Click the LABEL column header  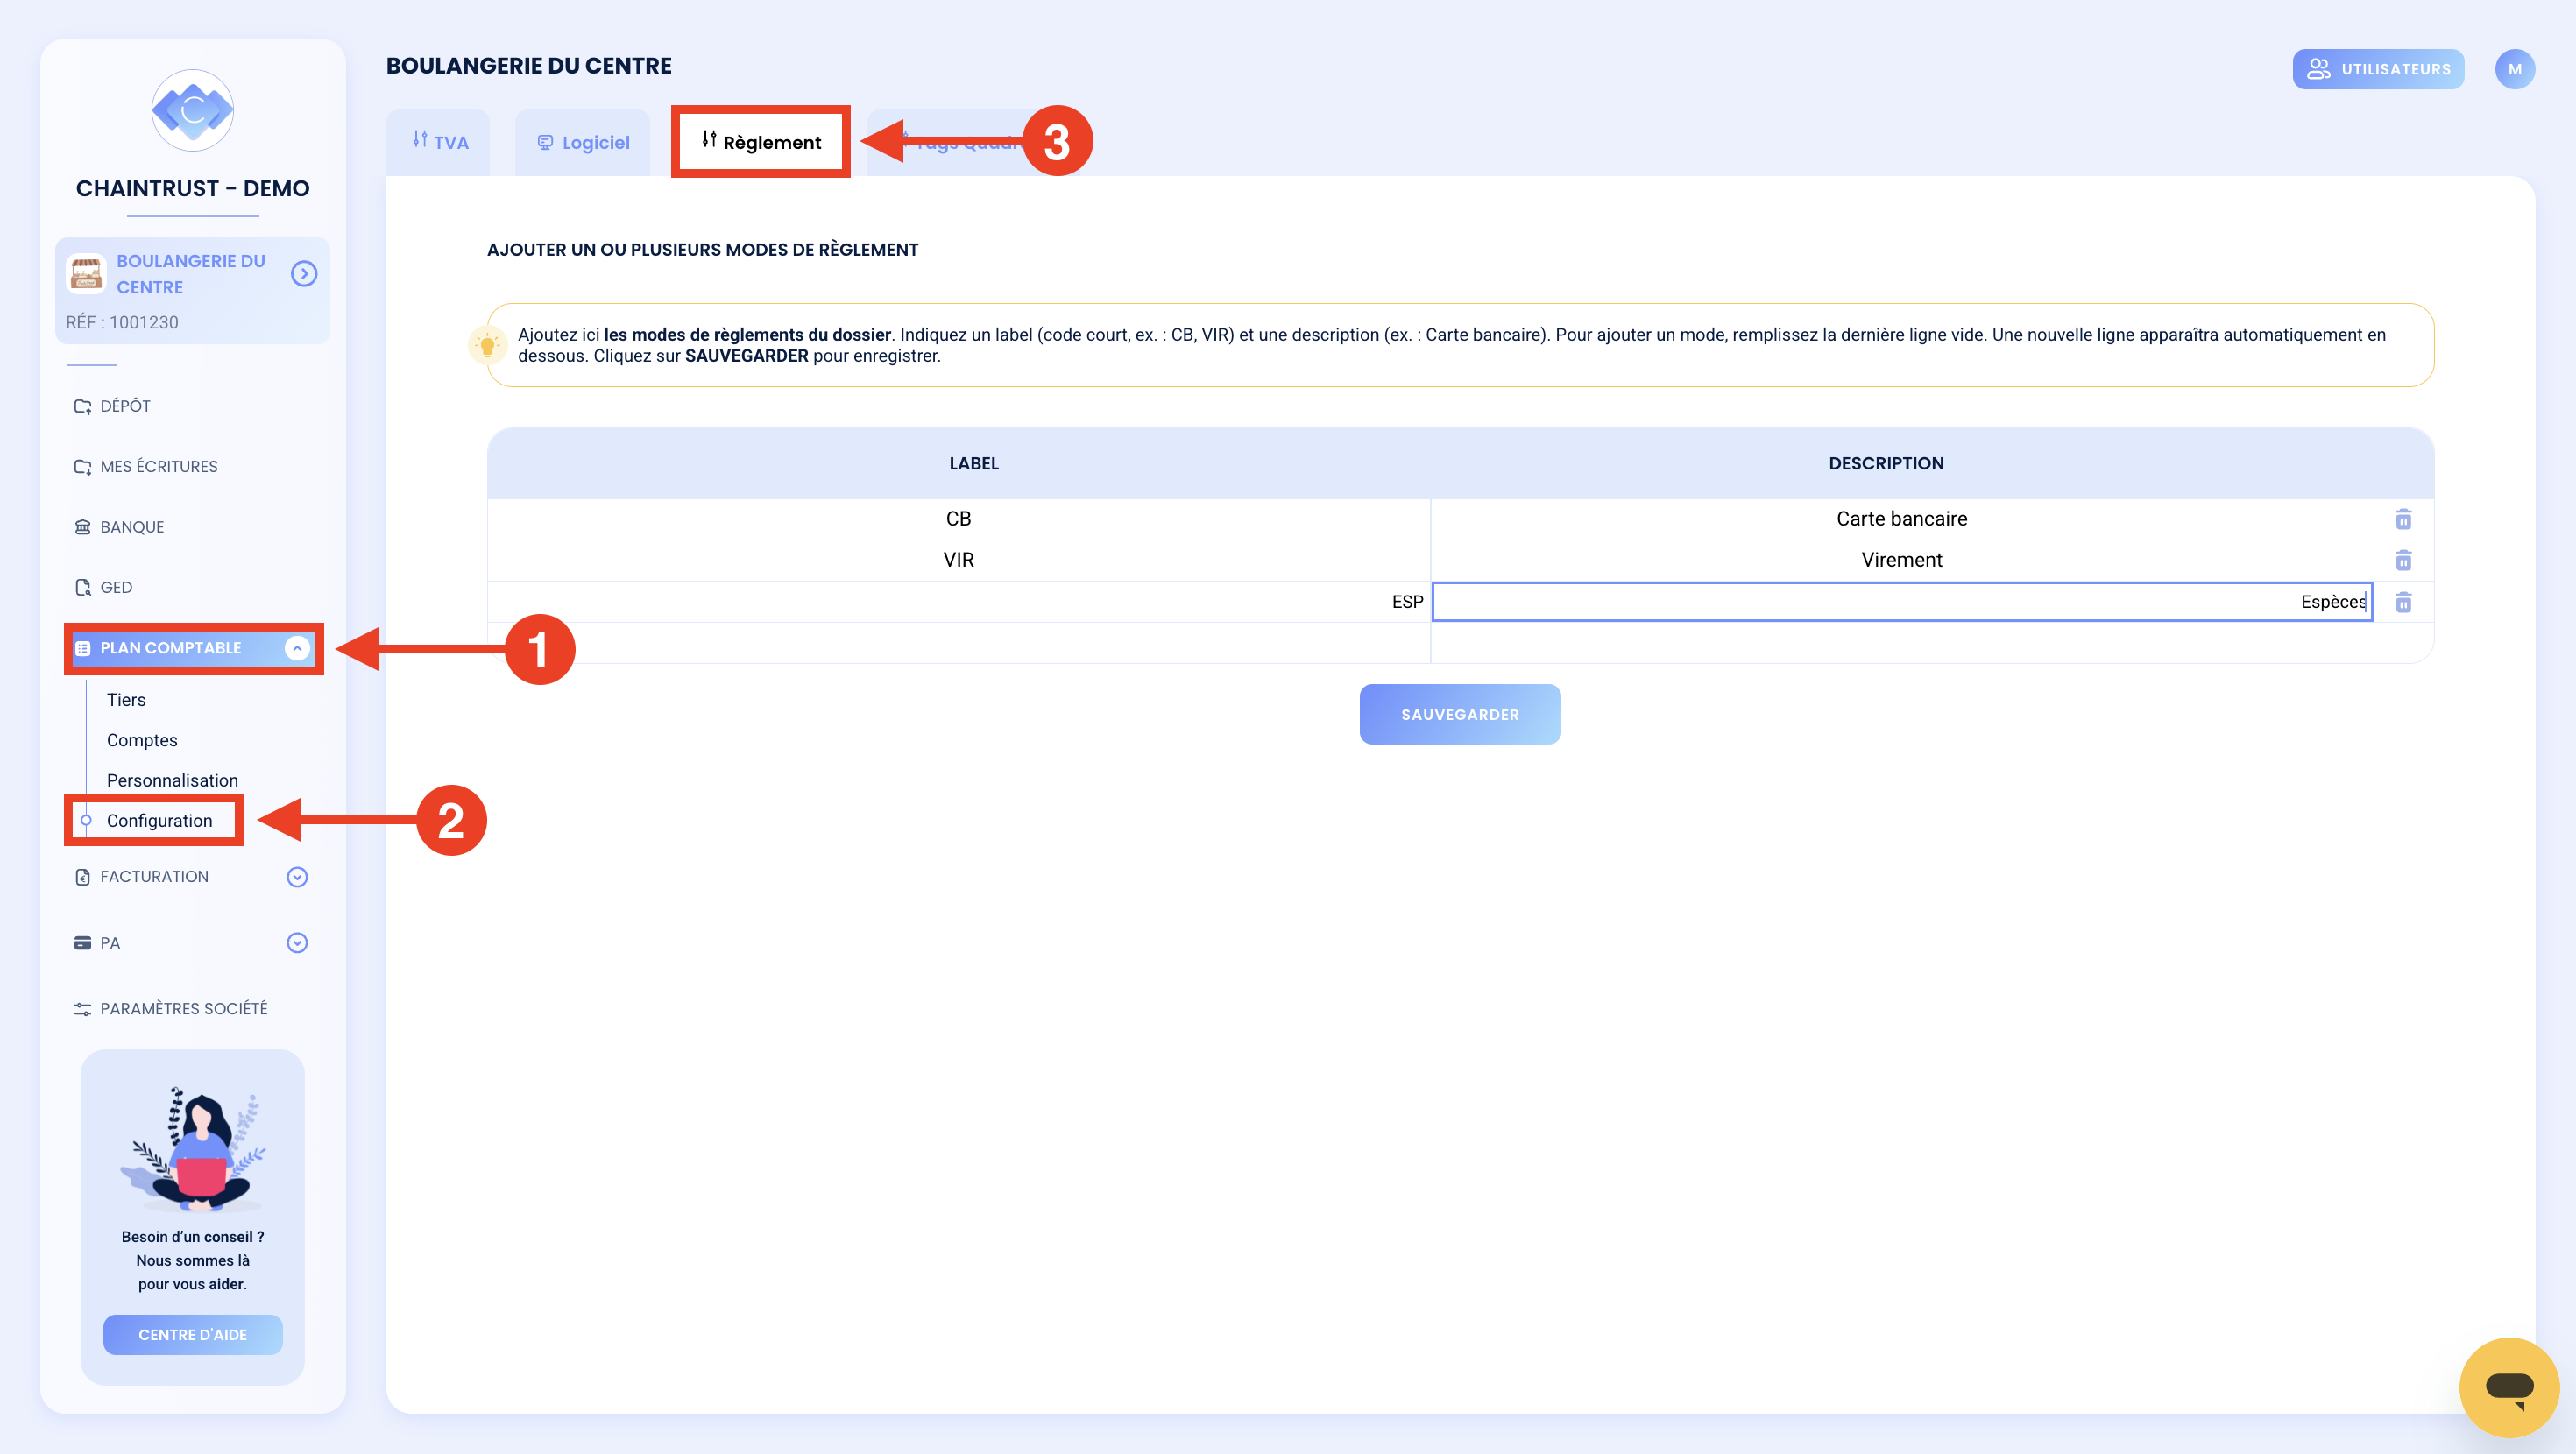[x=973, y=463]
